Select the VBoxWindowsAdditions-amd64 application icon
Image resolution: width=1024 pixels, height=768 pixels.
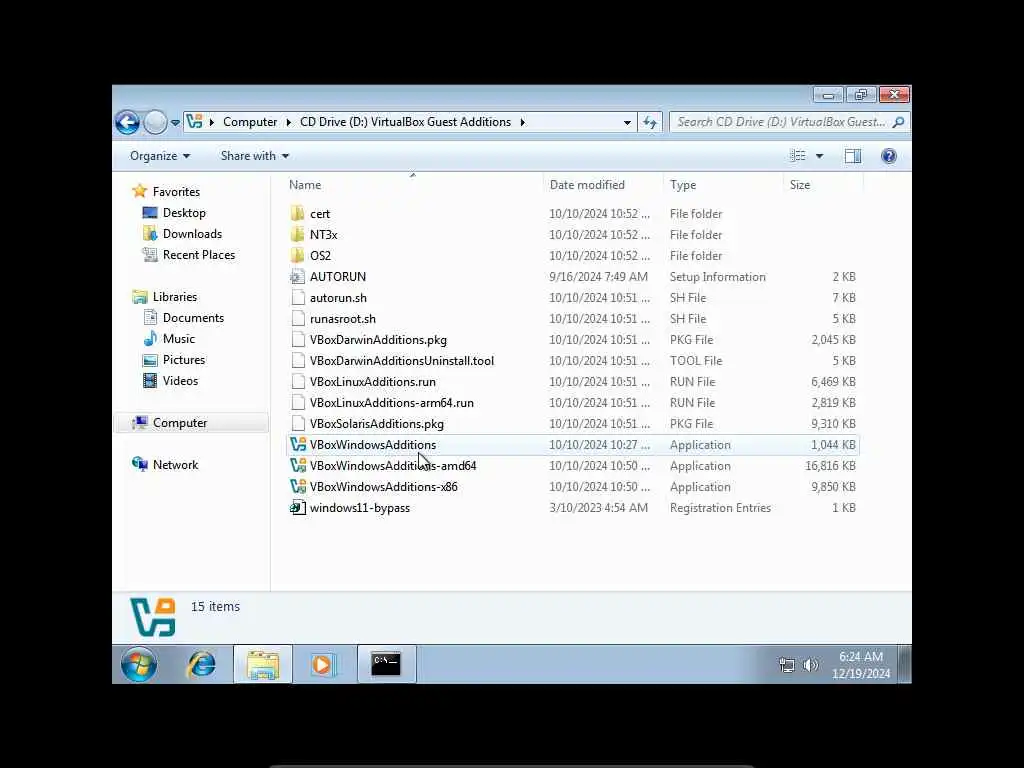[298, 466]
